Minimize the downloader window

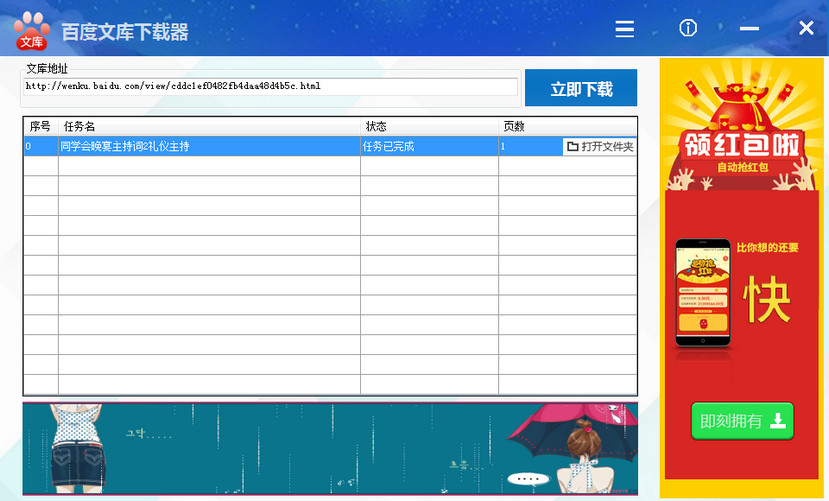click(x=749, y=29)
